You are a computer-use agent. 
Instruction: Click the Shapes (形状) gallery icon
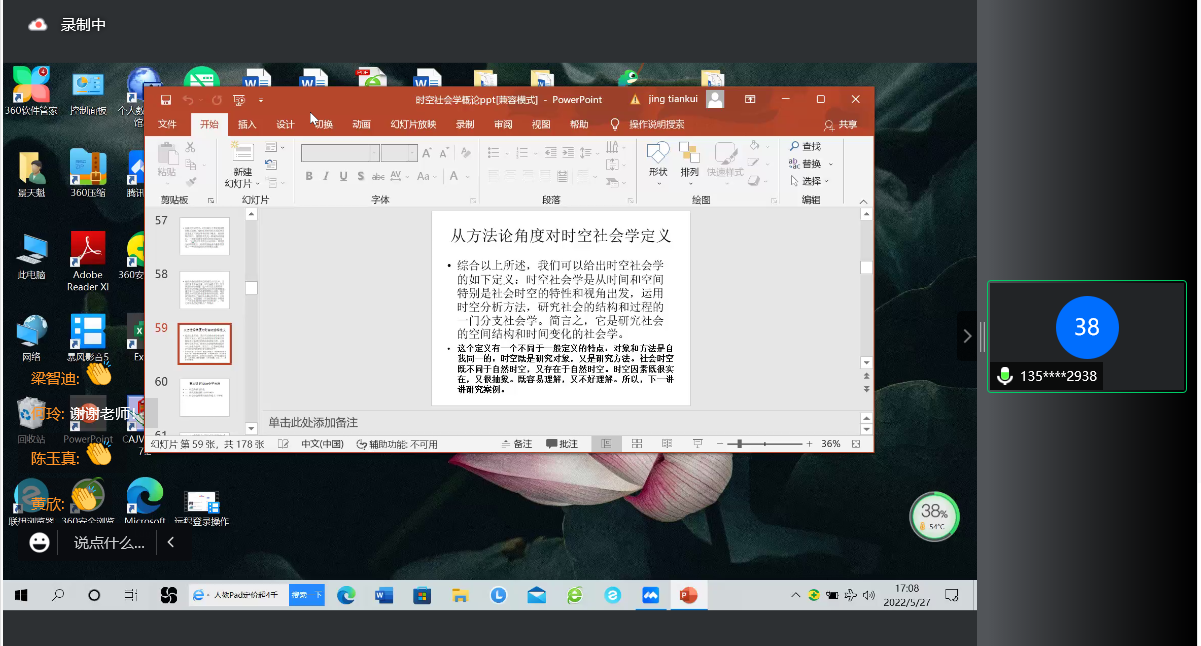click(657, 152)
